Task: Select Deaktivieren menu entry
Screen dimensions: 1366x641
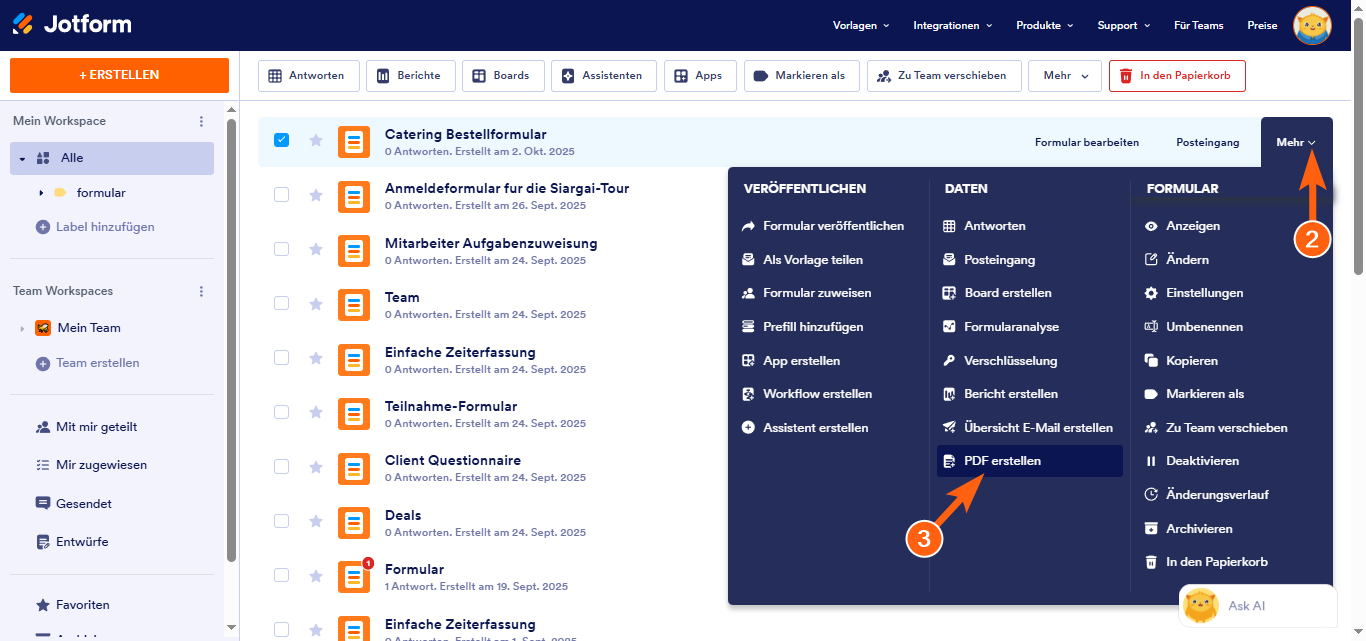Action: 1192,461
